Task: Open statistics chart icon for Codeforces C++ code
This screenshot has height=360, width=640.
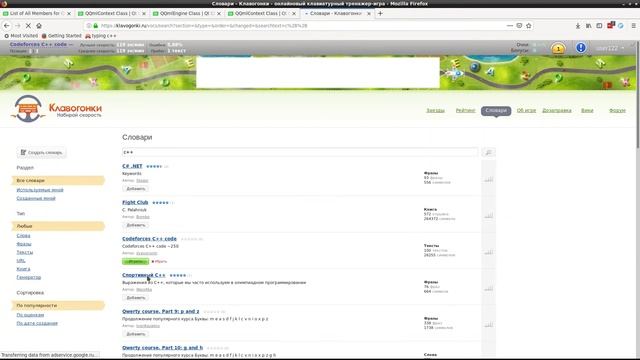Action: [x=489, y=252]
